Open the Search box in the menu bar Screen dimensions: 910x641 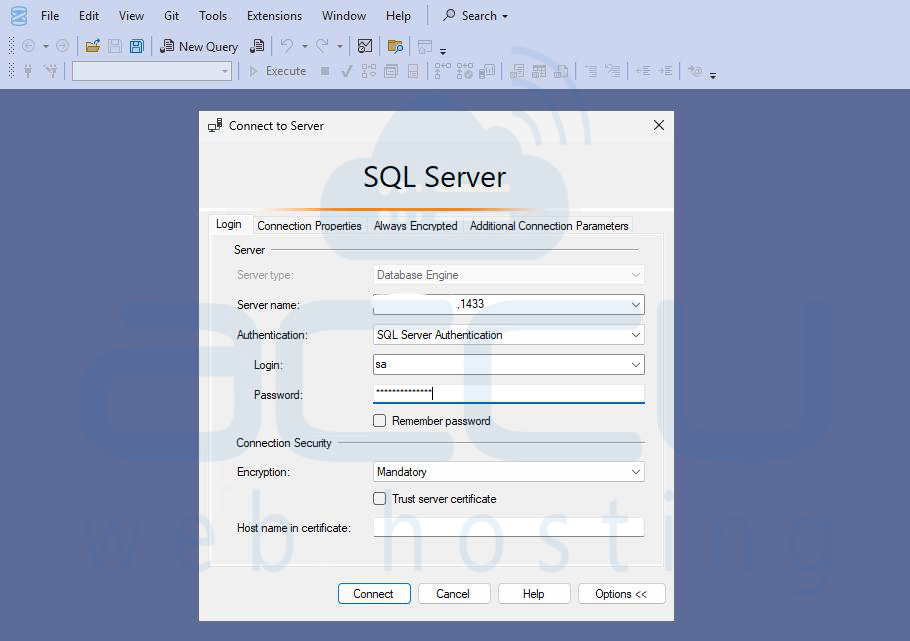[x=474, y=15]
